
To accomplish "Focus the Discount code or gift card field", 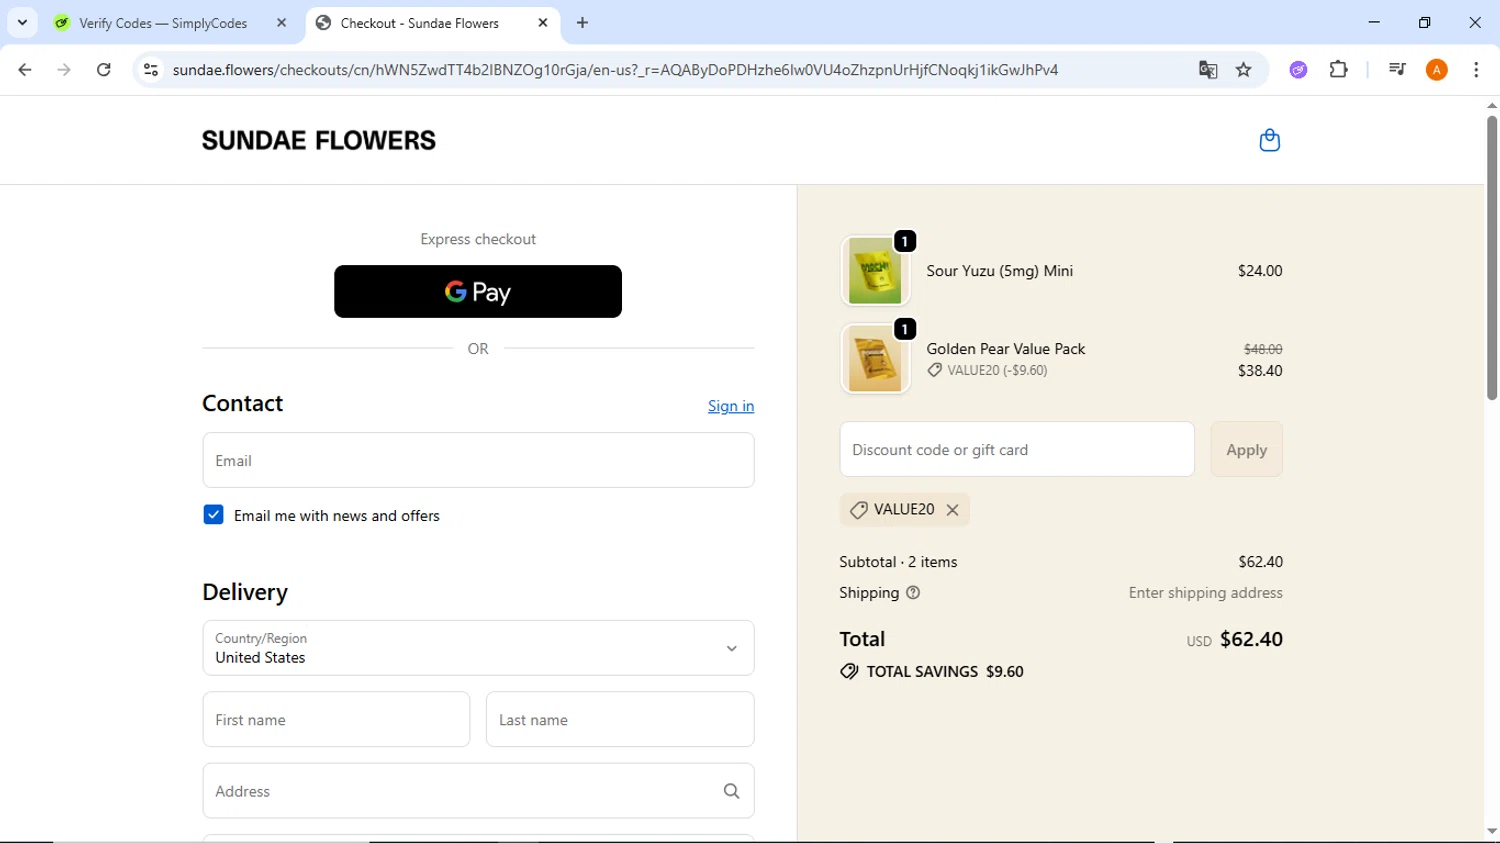I will 1017,450.
